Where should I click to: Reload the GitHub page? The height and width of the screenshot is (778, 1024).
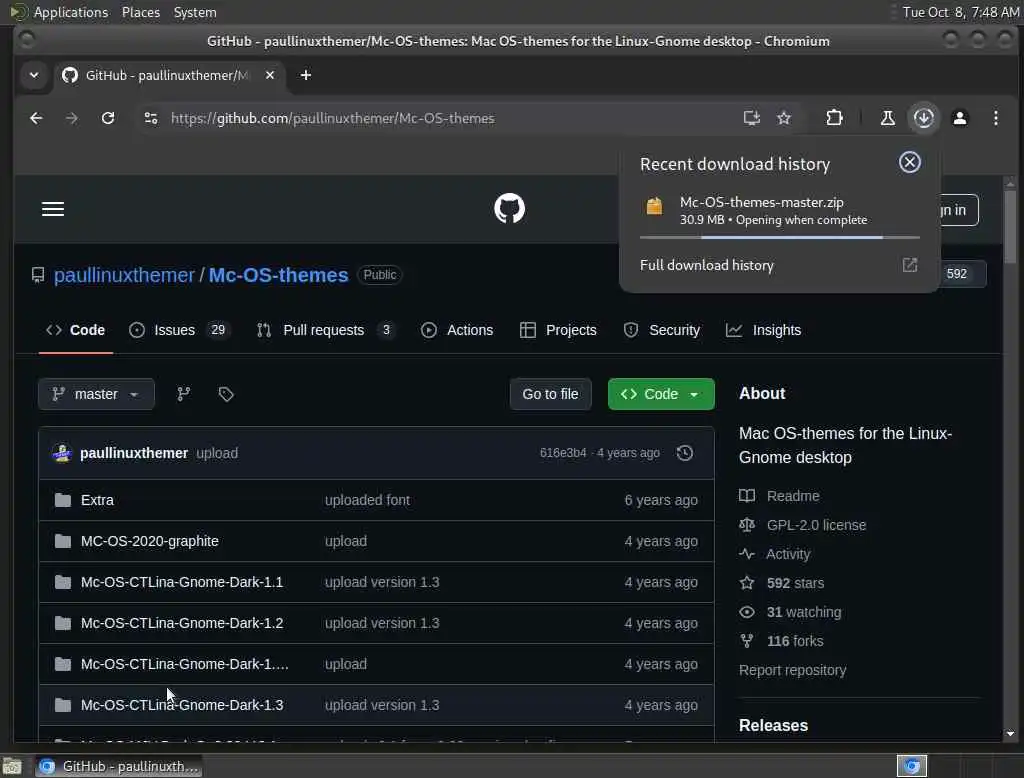coord(108,118)
